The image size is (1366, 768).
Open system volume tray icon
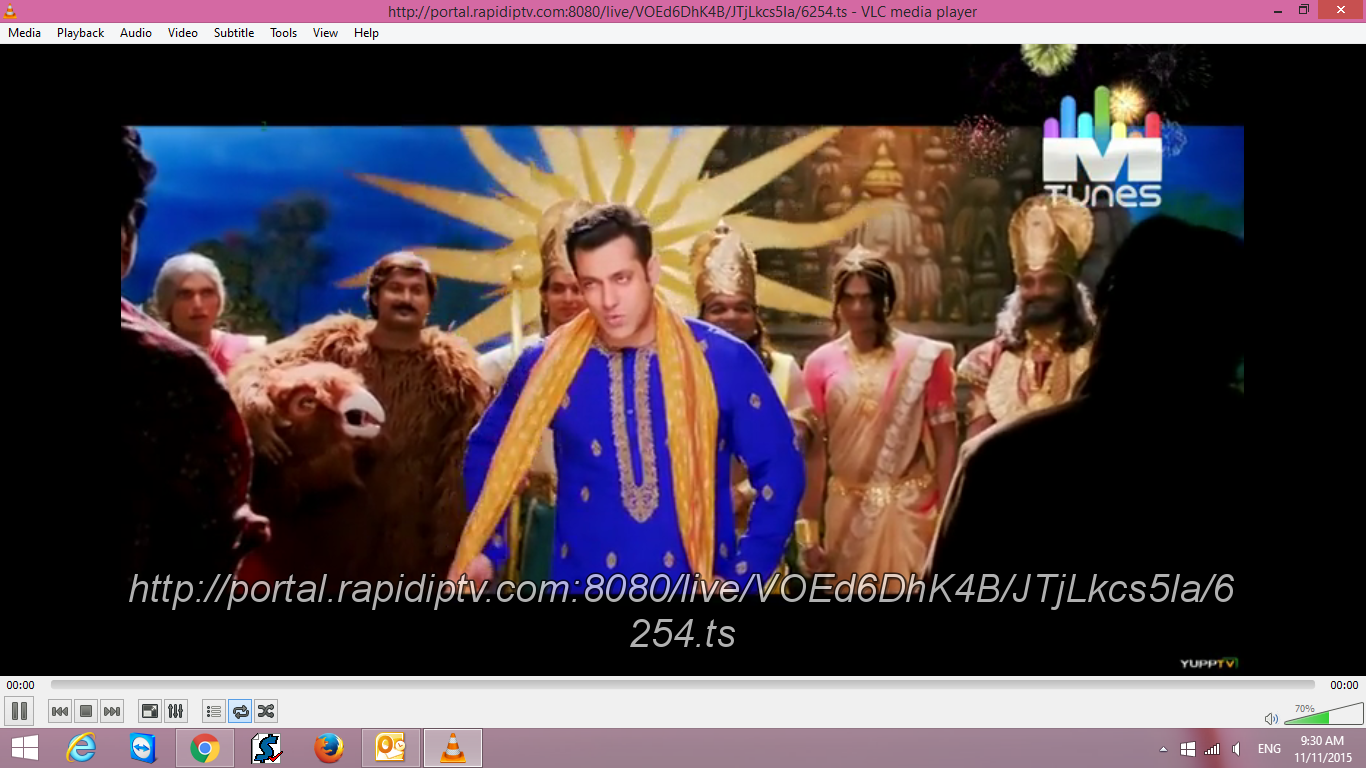(x=1237, y=749)
